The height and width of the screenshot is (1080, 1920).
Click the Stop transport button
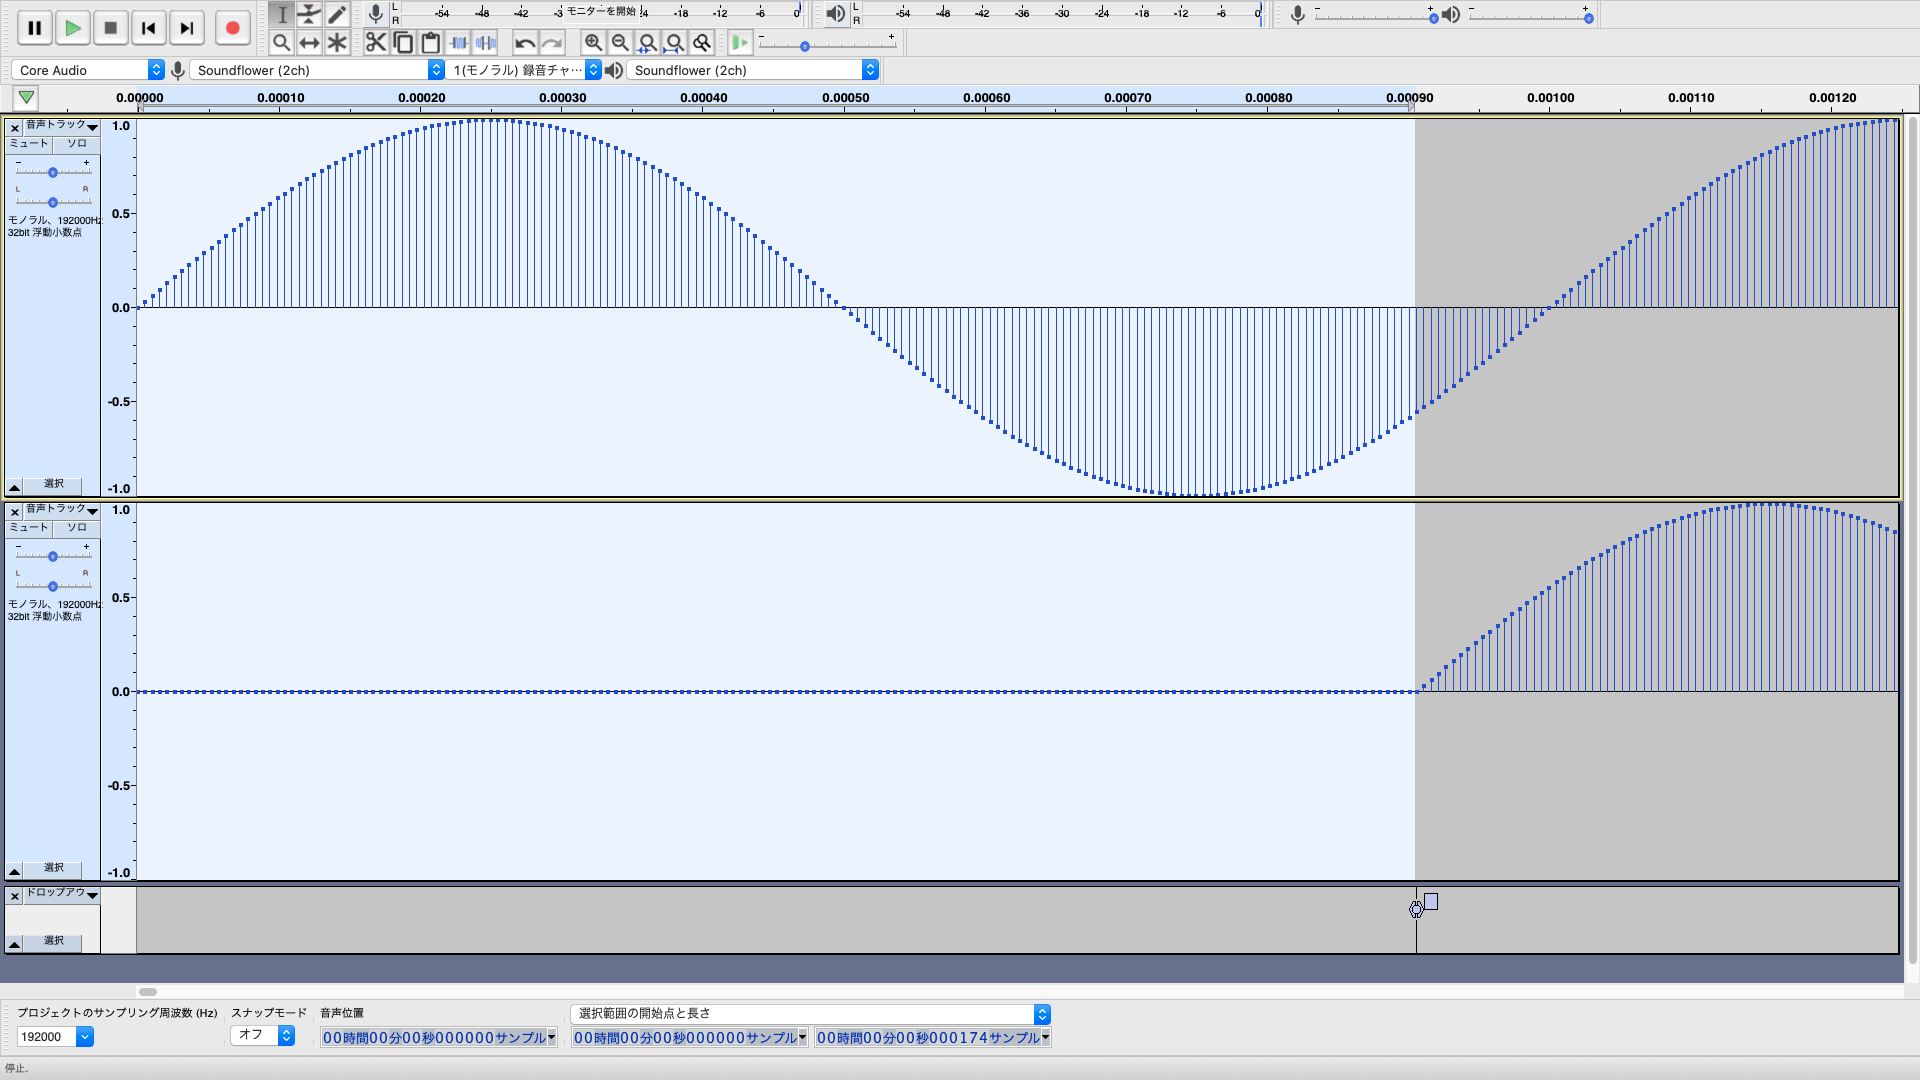111,28
